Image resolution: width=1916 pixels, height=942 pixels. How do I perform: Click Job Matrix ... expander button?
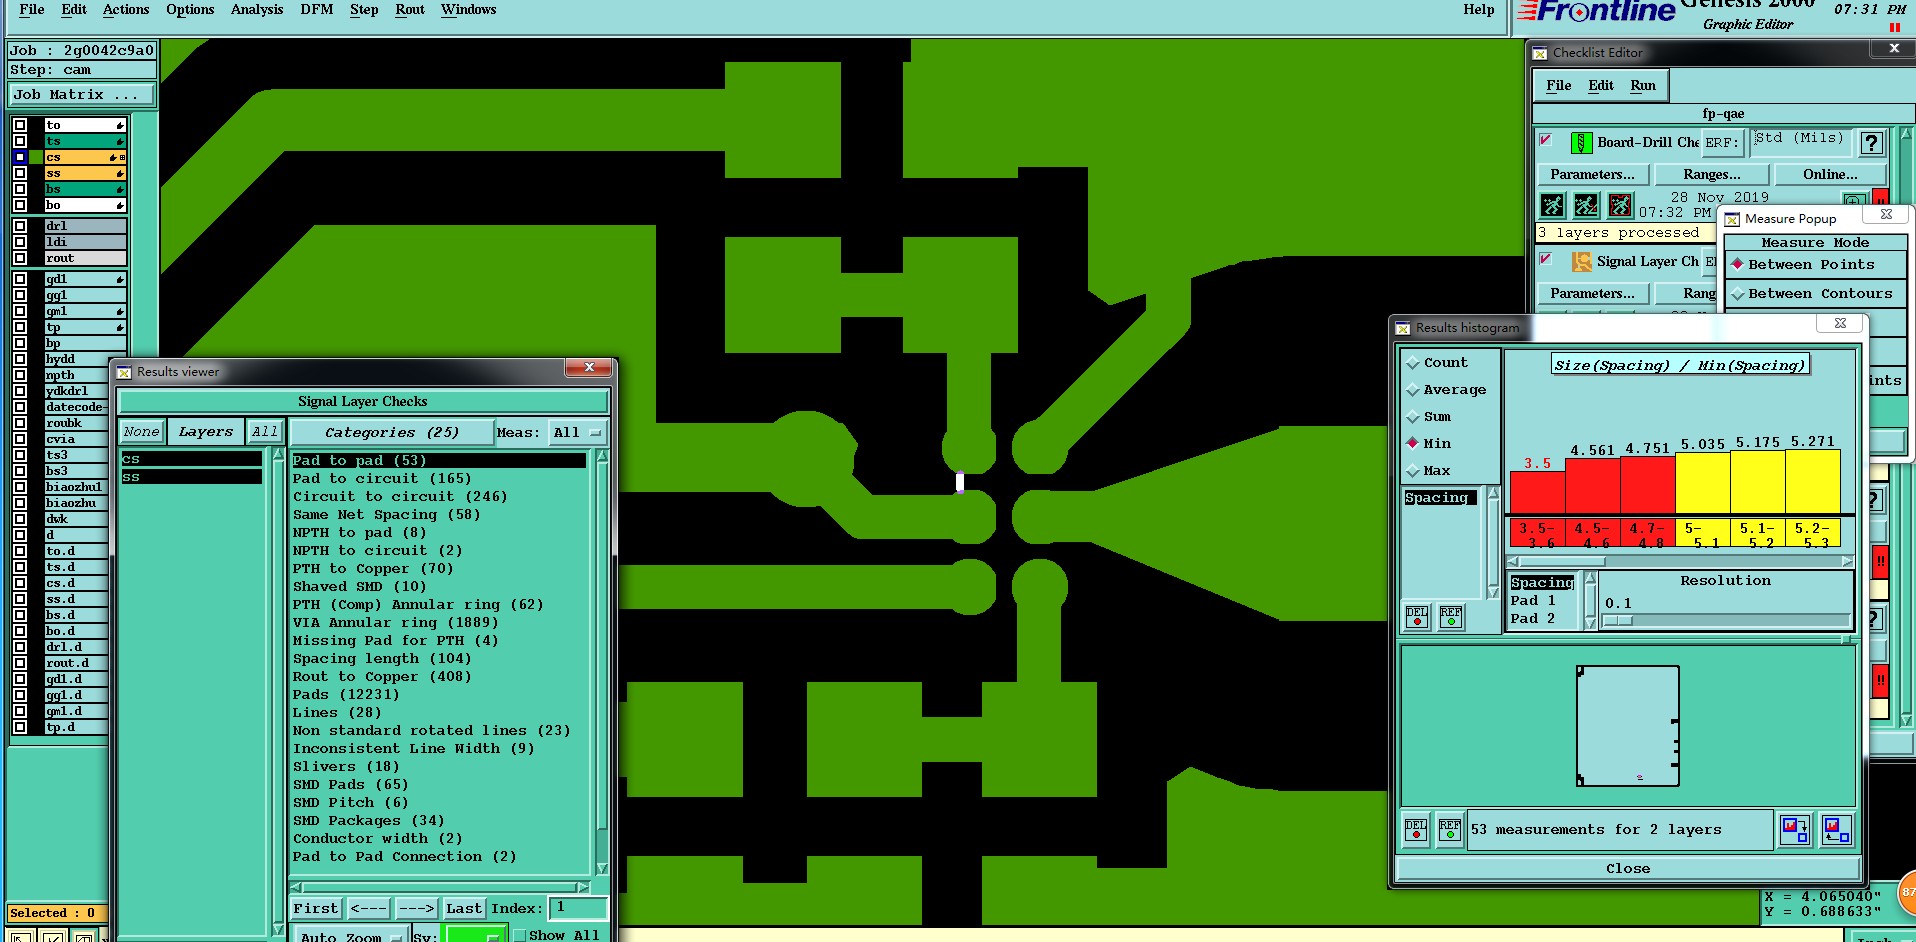click(x=82, y=95)
